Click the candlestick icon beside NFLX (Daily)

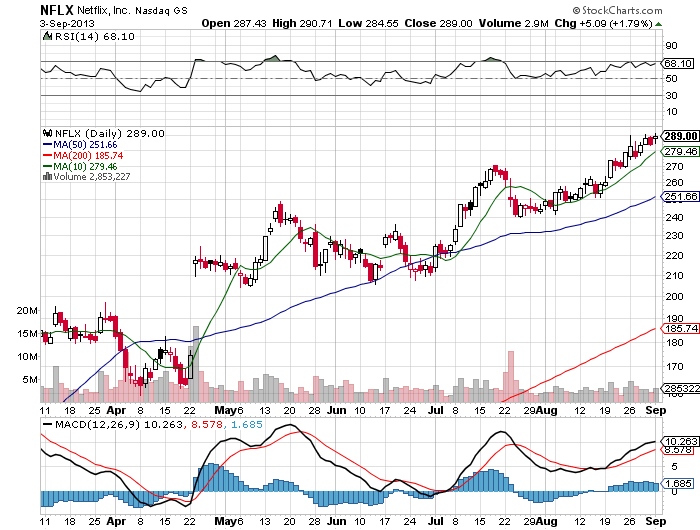click(47, 133)
